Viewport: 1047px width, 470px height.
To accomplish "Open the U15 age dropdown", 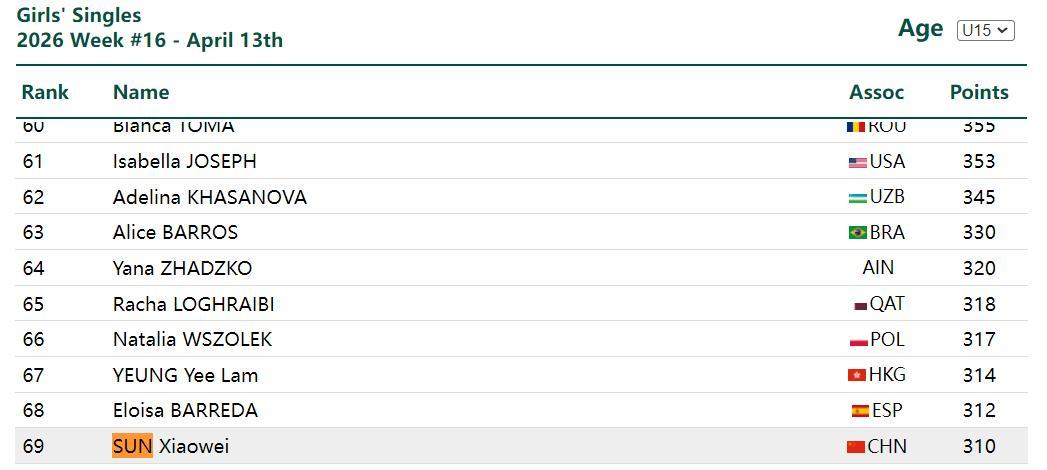I will [985, 30].
